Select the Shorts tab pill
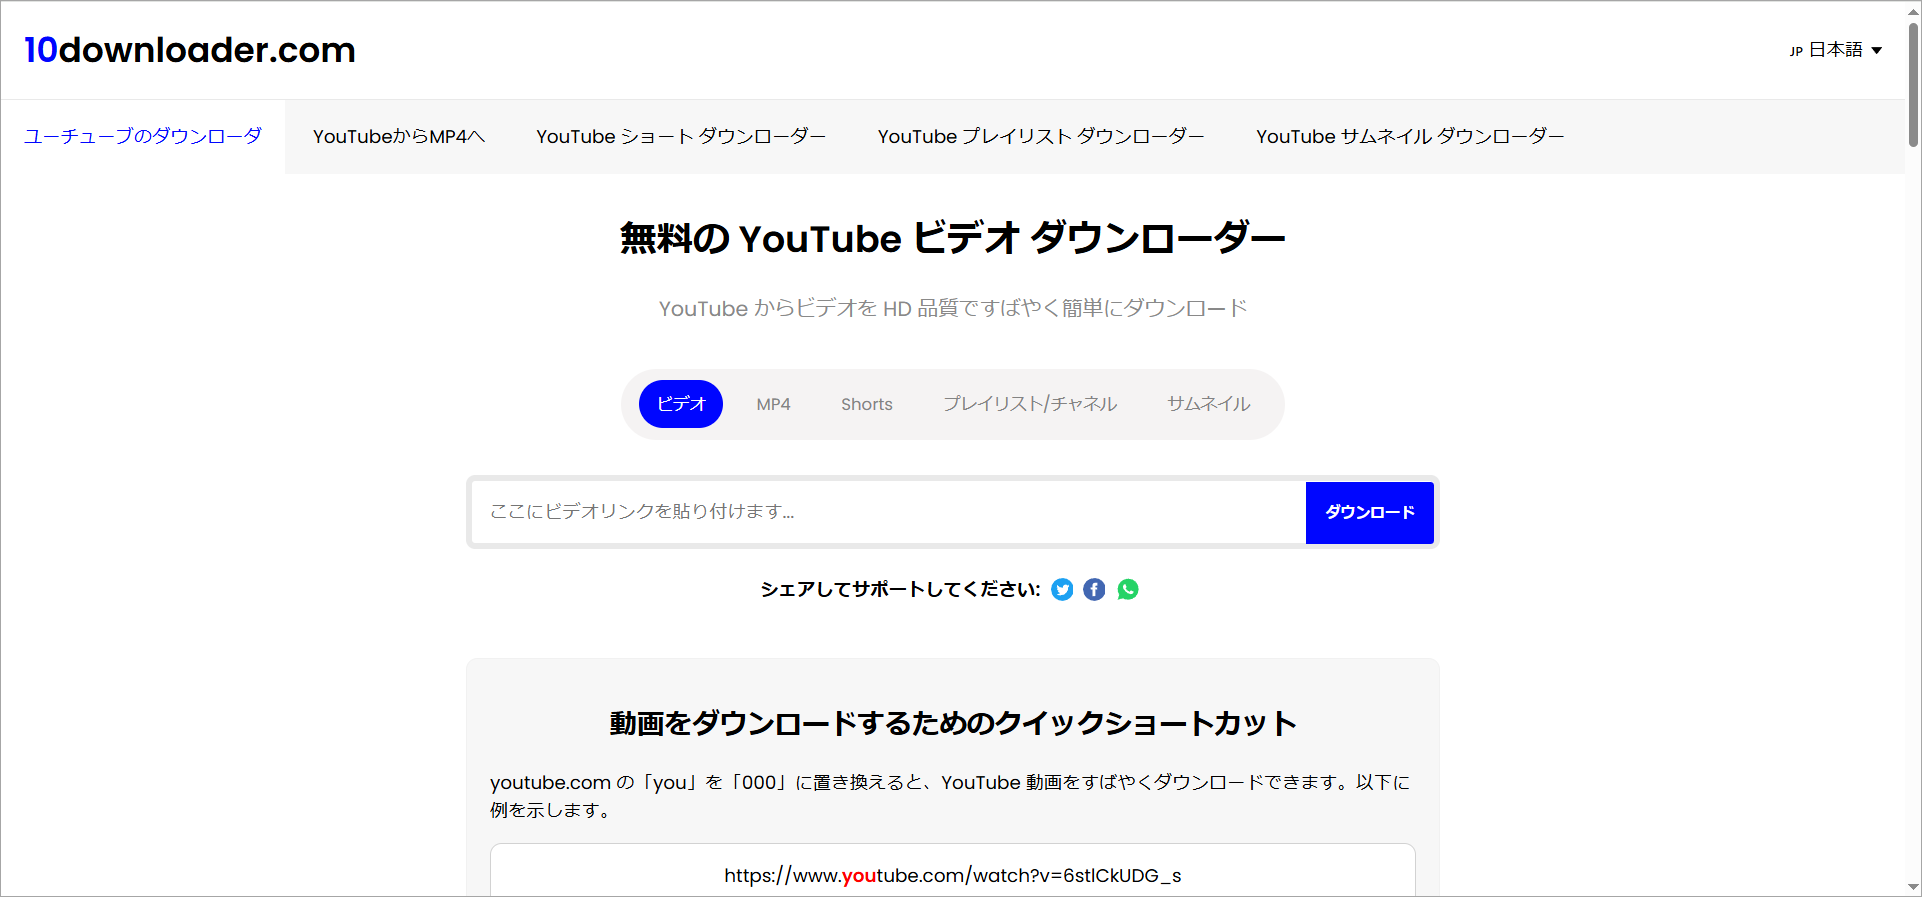The height and width of the screenshot is (897, 1922). pos(867,404)
